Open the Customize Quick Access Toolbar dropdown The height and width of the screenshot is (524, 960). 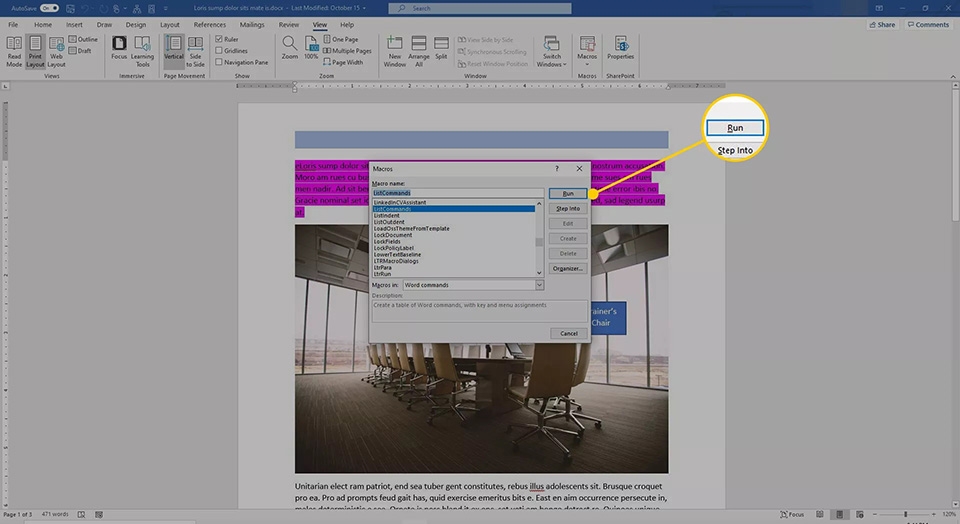point(165,8)
